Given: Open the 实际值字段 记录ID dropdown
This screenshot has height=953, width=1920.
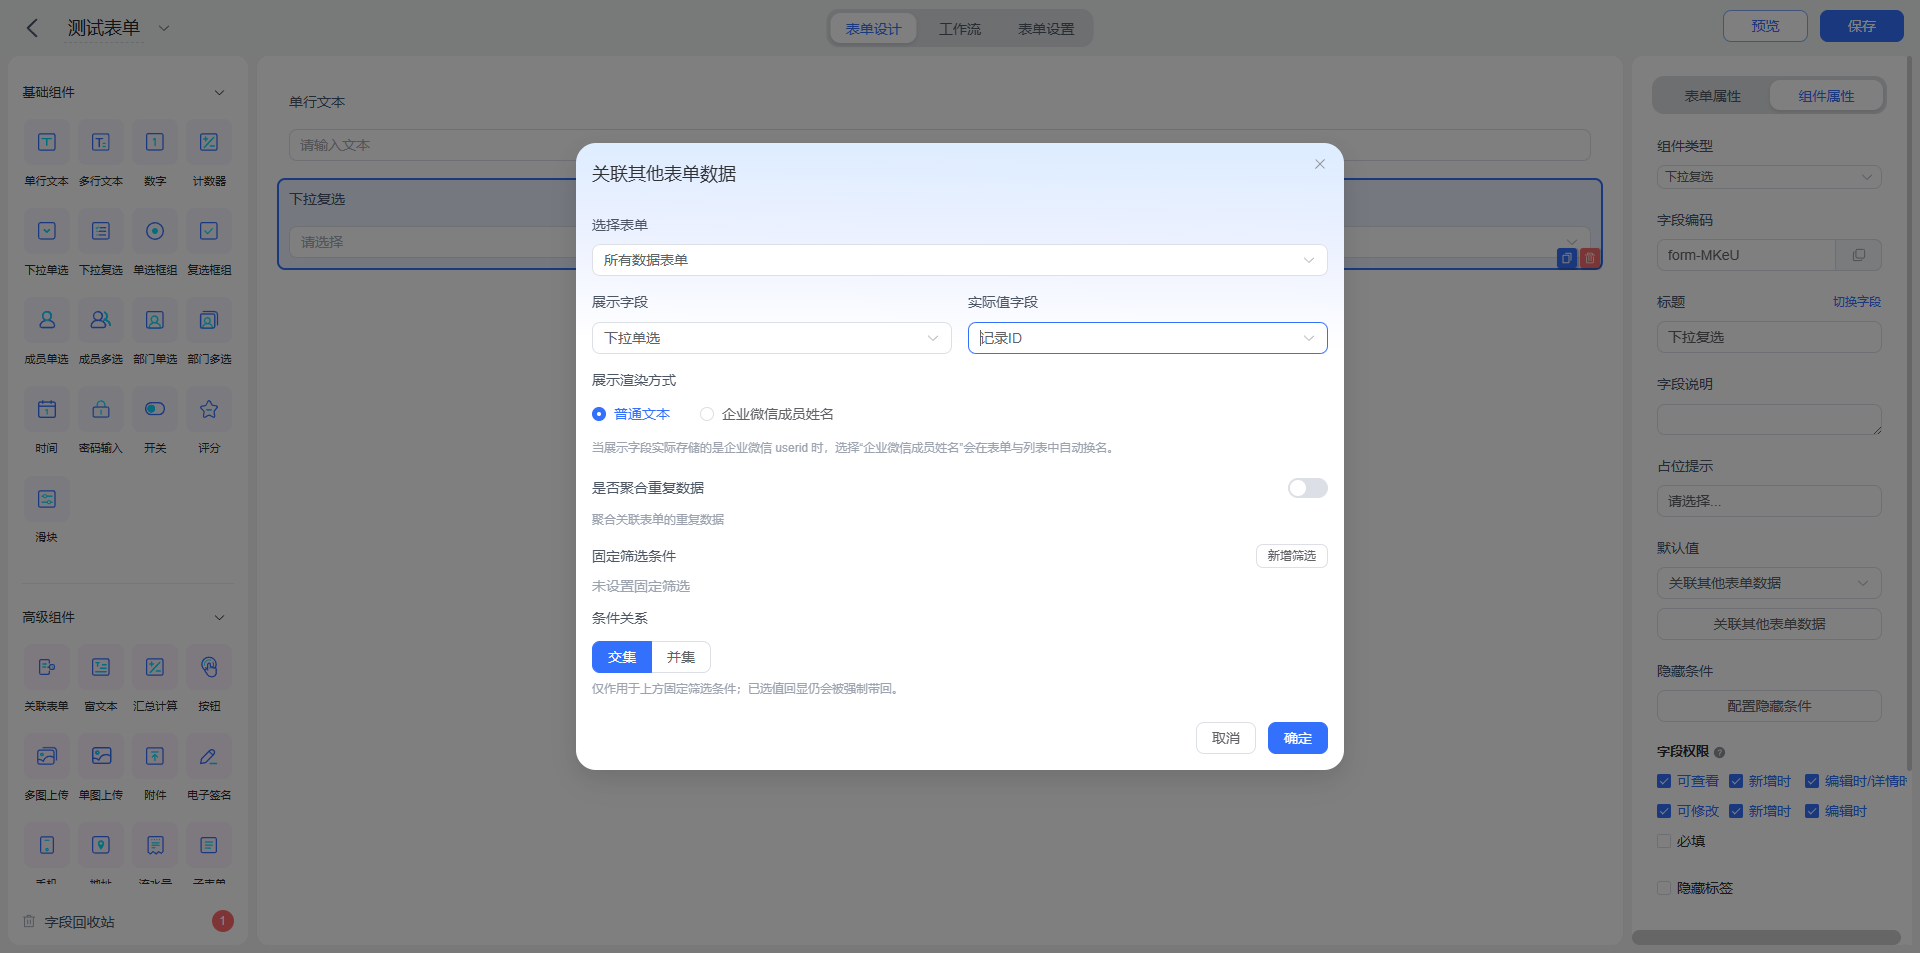Looking at the screenshot, I should [x=1147, y=338].
